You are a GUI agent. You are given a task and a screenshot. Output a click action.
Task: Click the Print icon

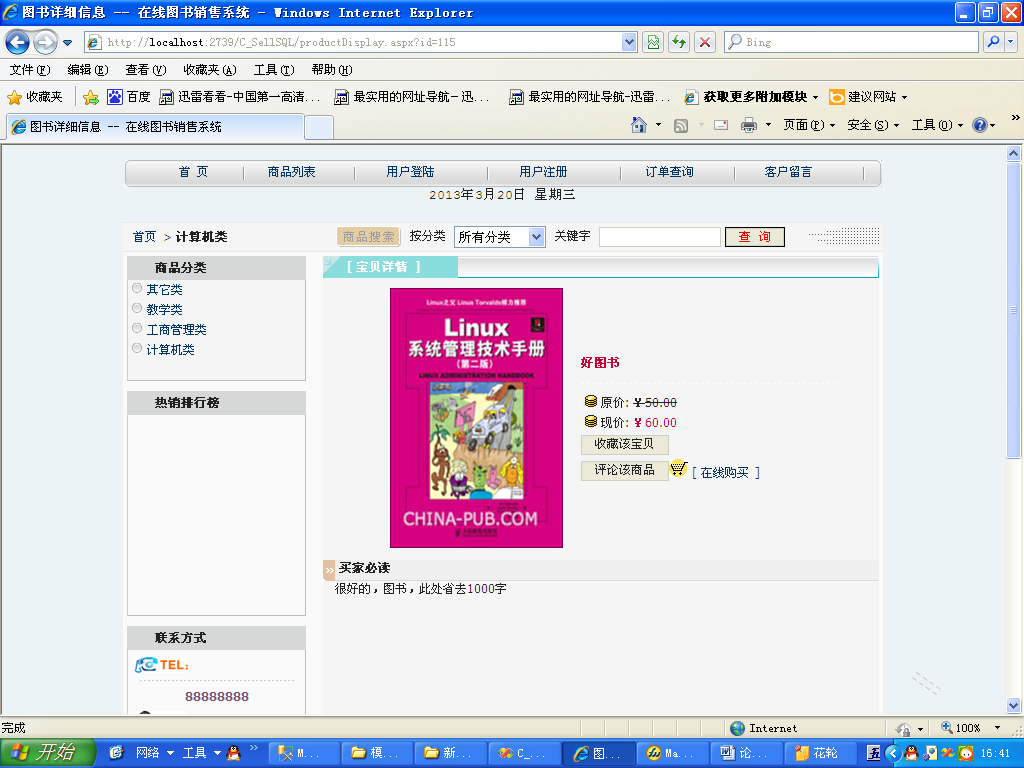(749, 125)
